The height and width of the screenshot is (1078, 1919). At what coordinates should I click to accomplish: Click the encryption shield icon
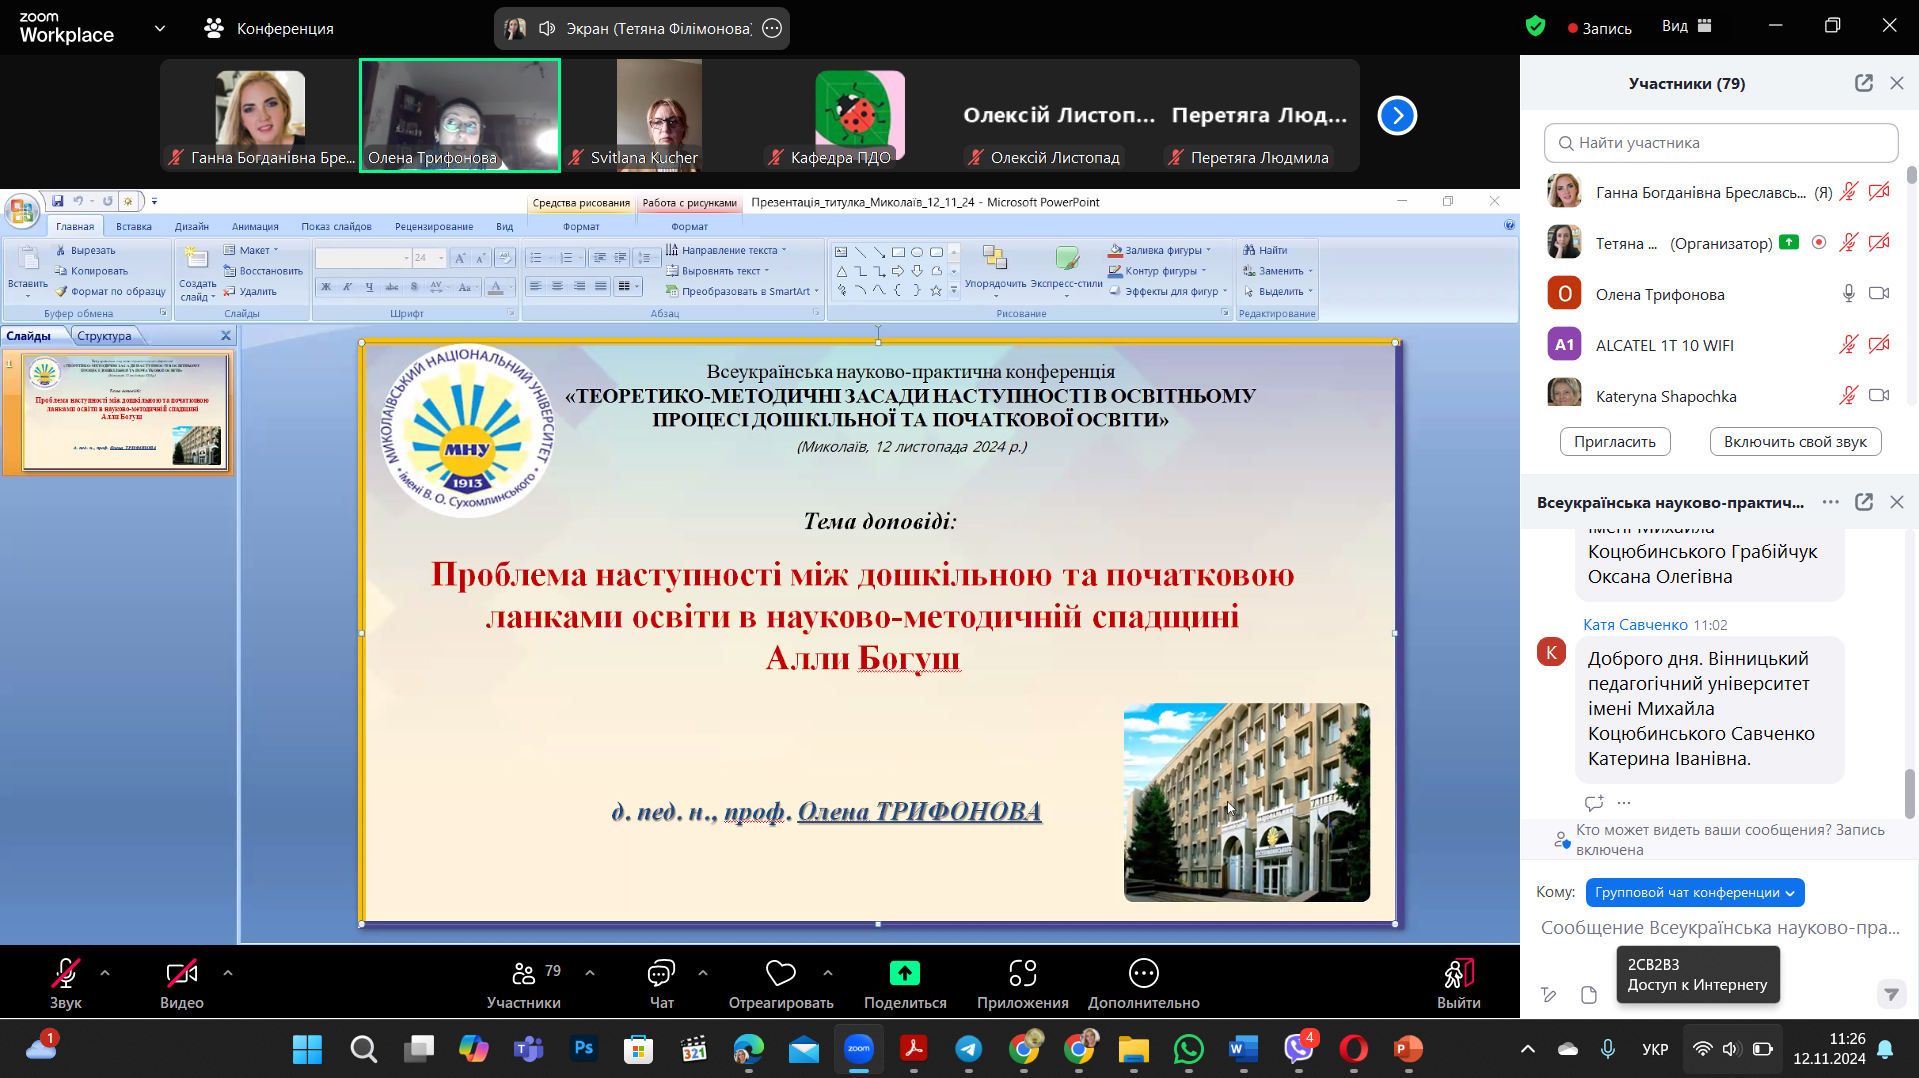(x=1535, y=27)
